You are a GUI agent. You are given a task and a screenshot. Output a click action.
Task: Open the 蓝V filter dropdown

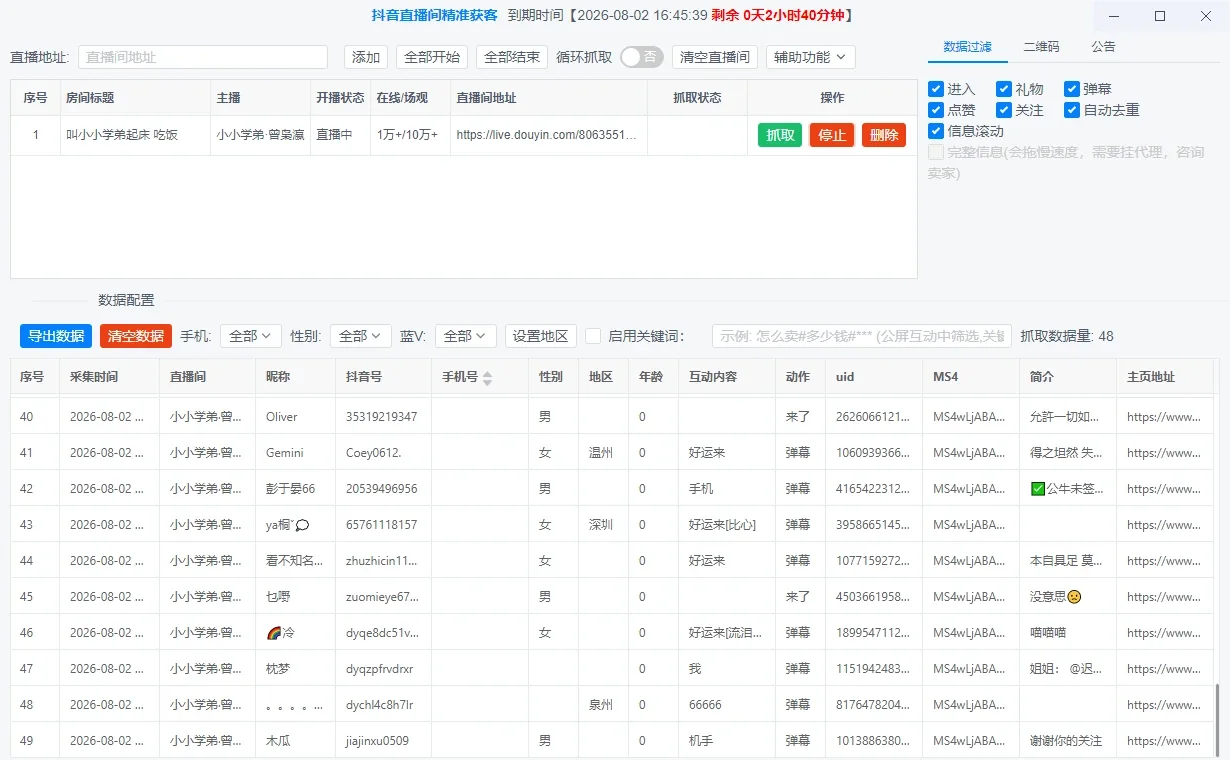466,336
